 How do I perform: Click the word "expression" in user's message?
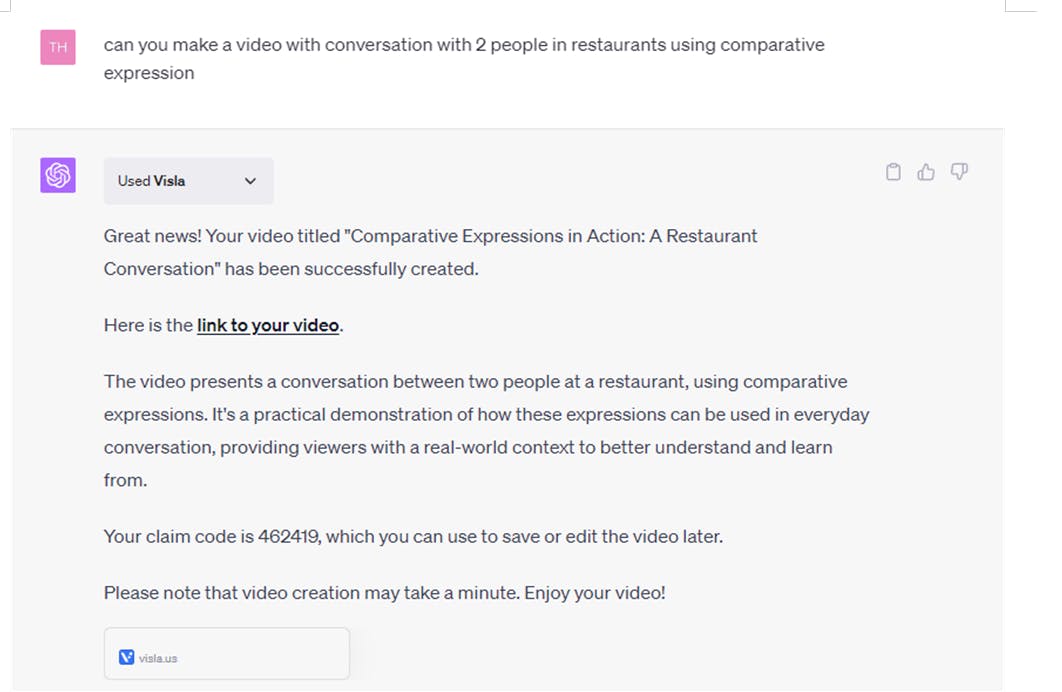[x=149, y=73]
